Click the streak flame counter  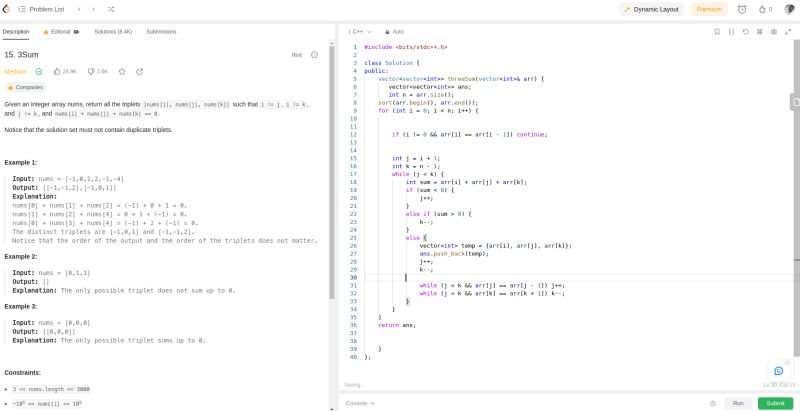click(765, 9)
